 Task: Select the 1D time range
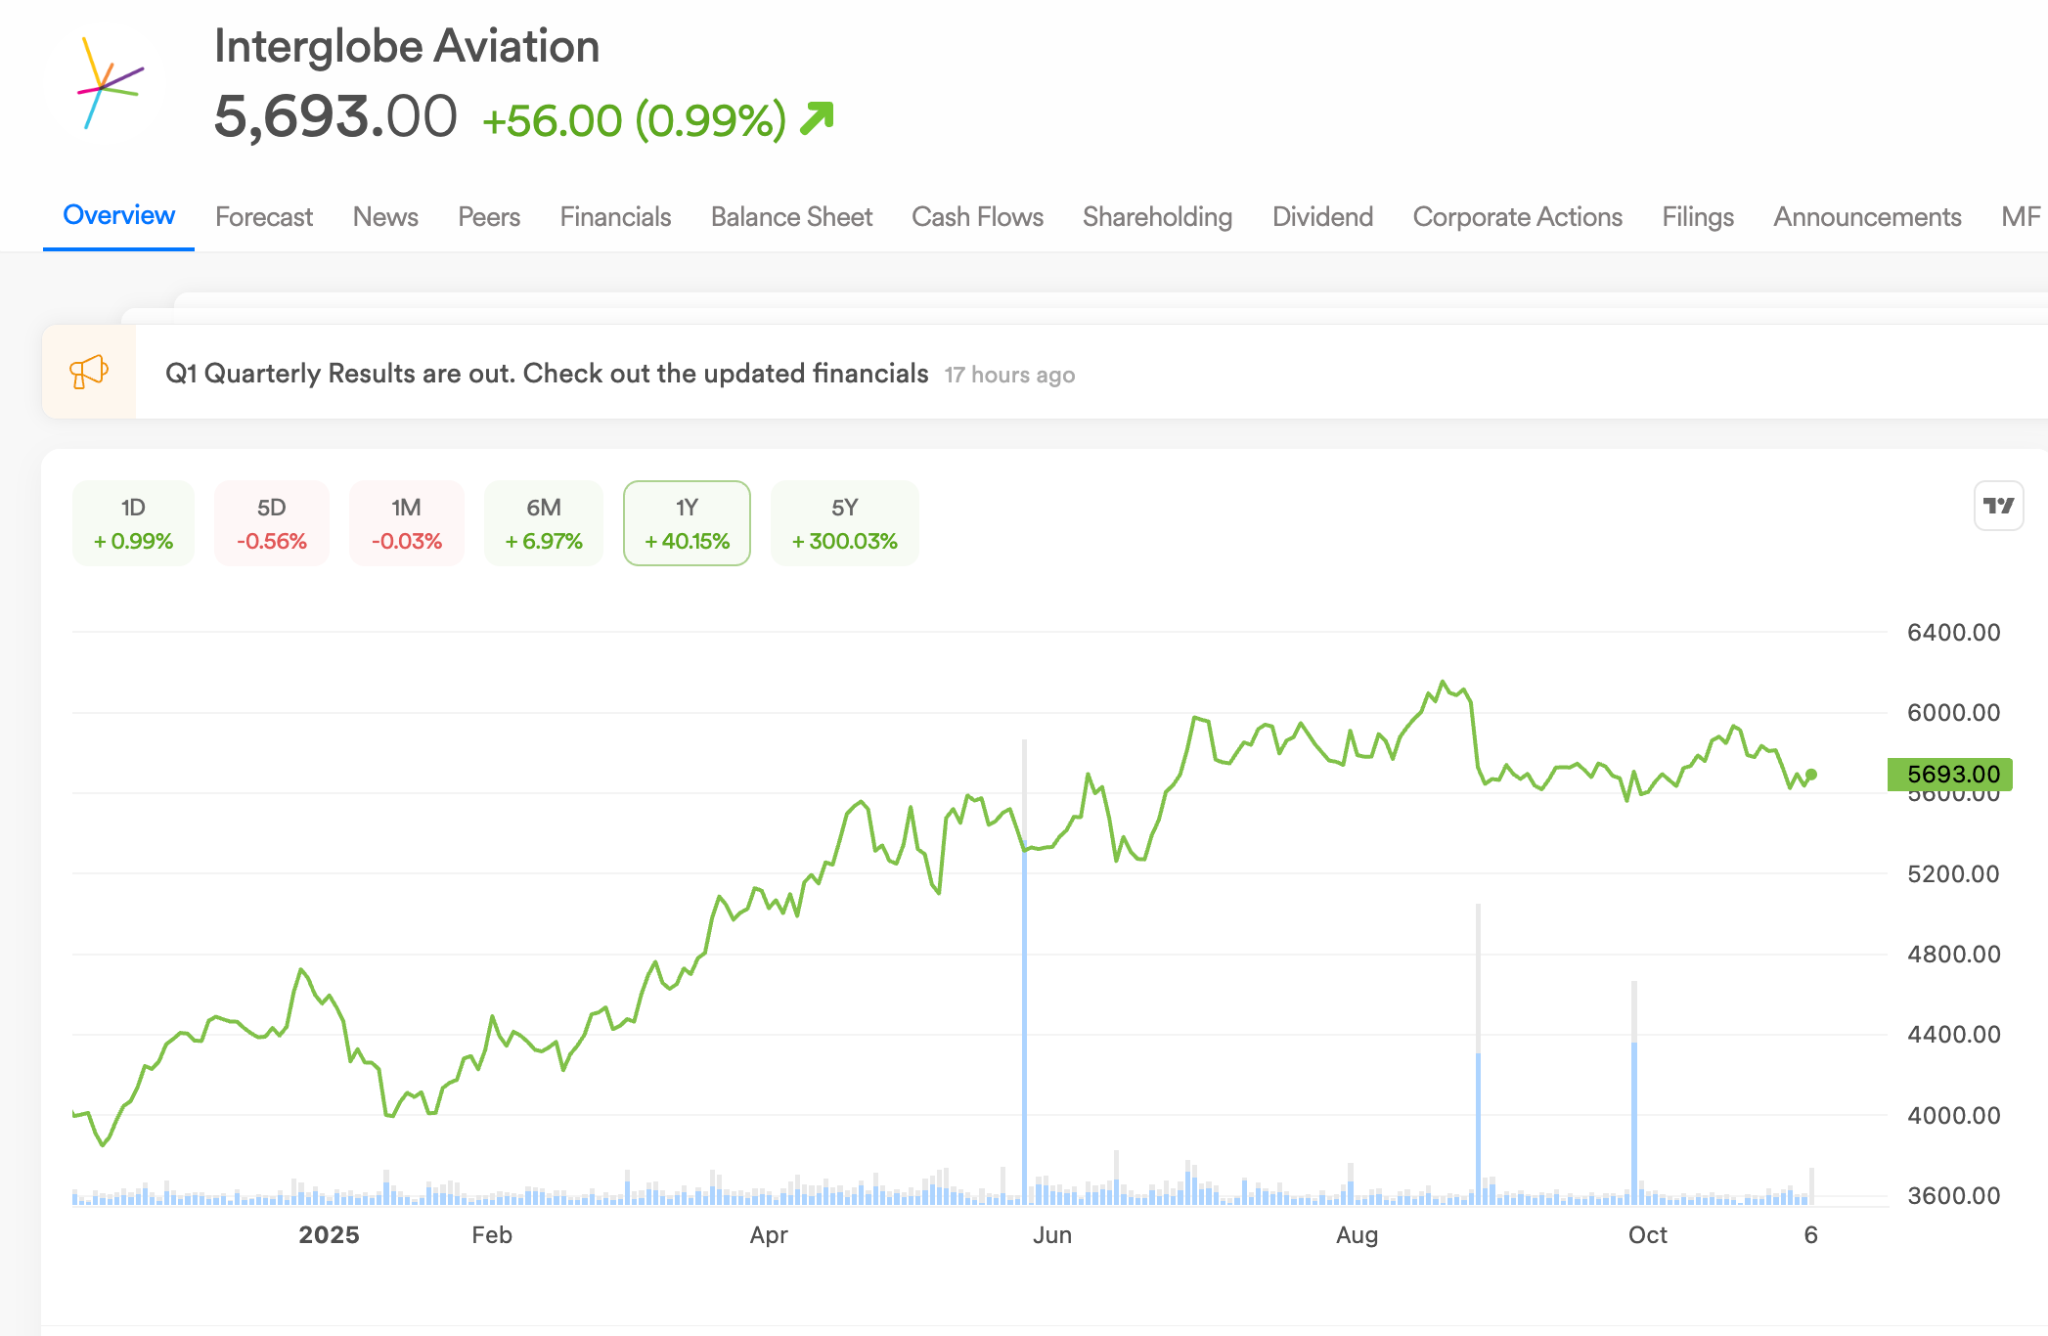pos(133,523)
